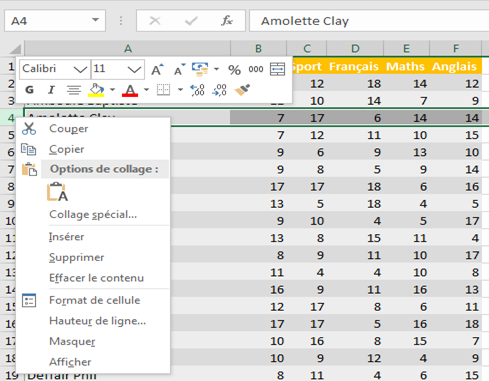Open Hauteur de ligne... option
Screen dimensions: 489x381
pyautogui.click(x=93, y=321)
